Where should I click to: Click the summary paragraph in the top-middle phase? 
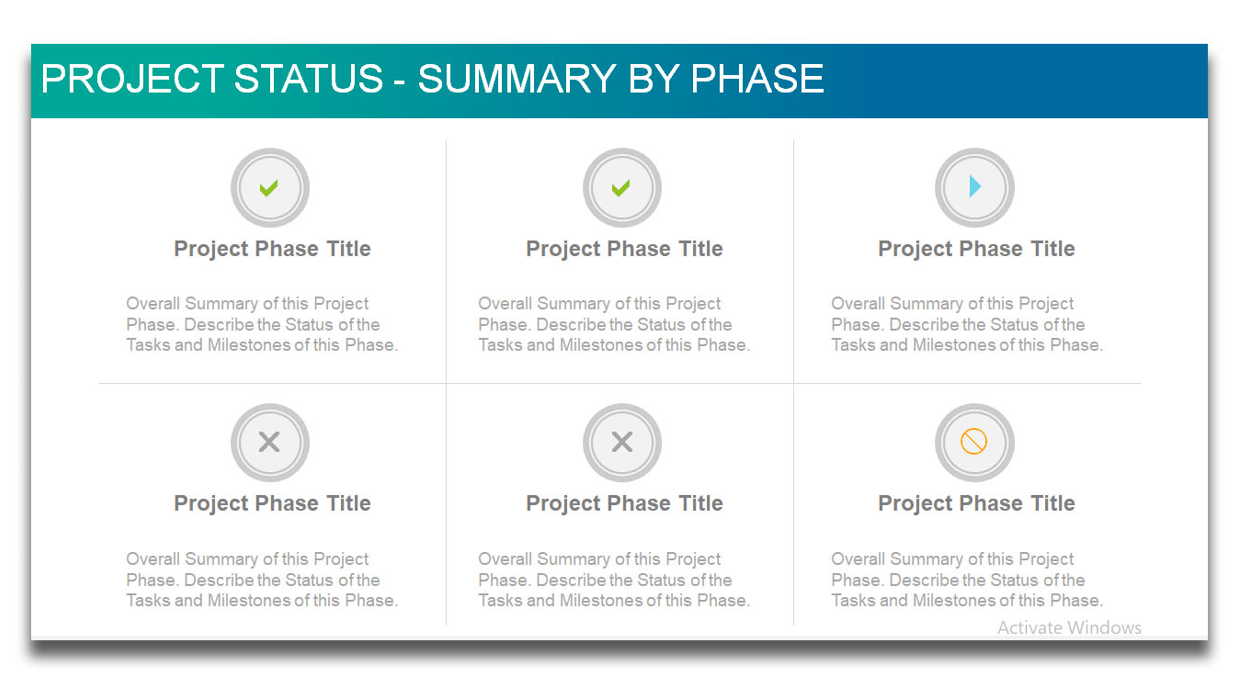point(614,325)
